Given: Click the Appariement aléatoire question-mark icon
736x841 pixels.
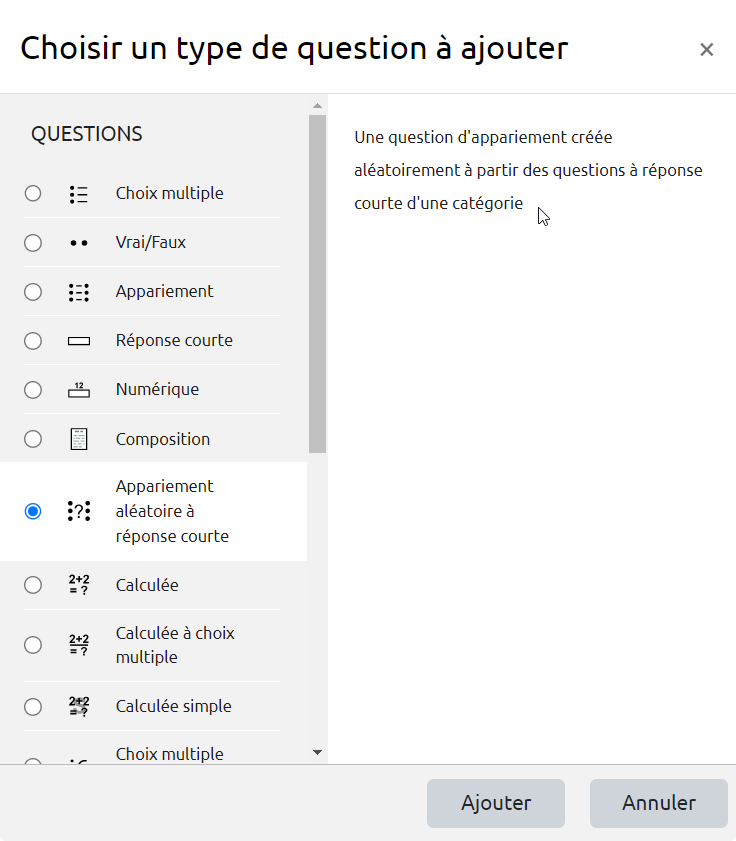Looking at the screenshot, I should [79, 511].
